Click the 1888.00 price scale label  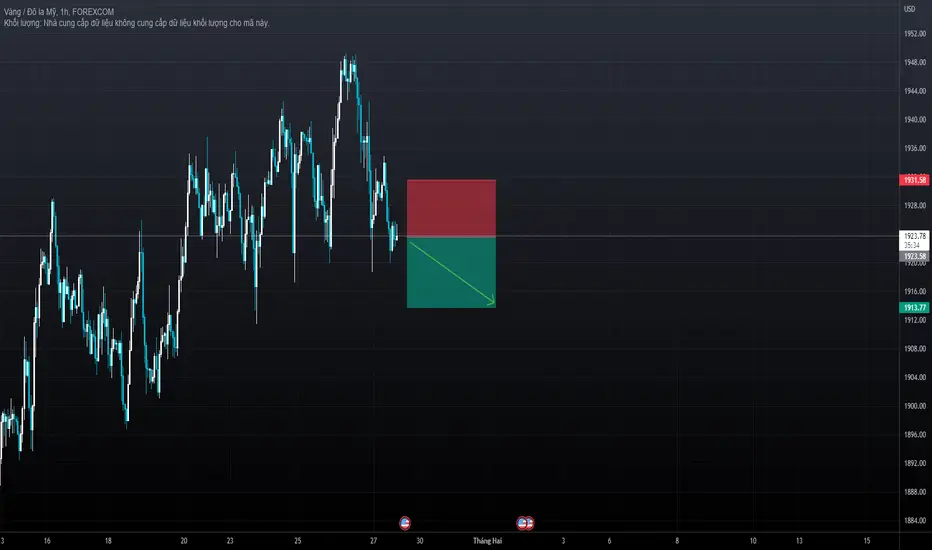click(915, 492)
